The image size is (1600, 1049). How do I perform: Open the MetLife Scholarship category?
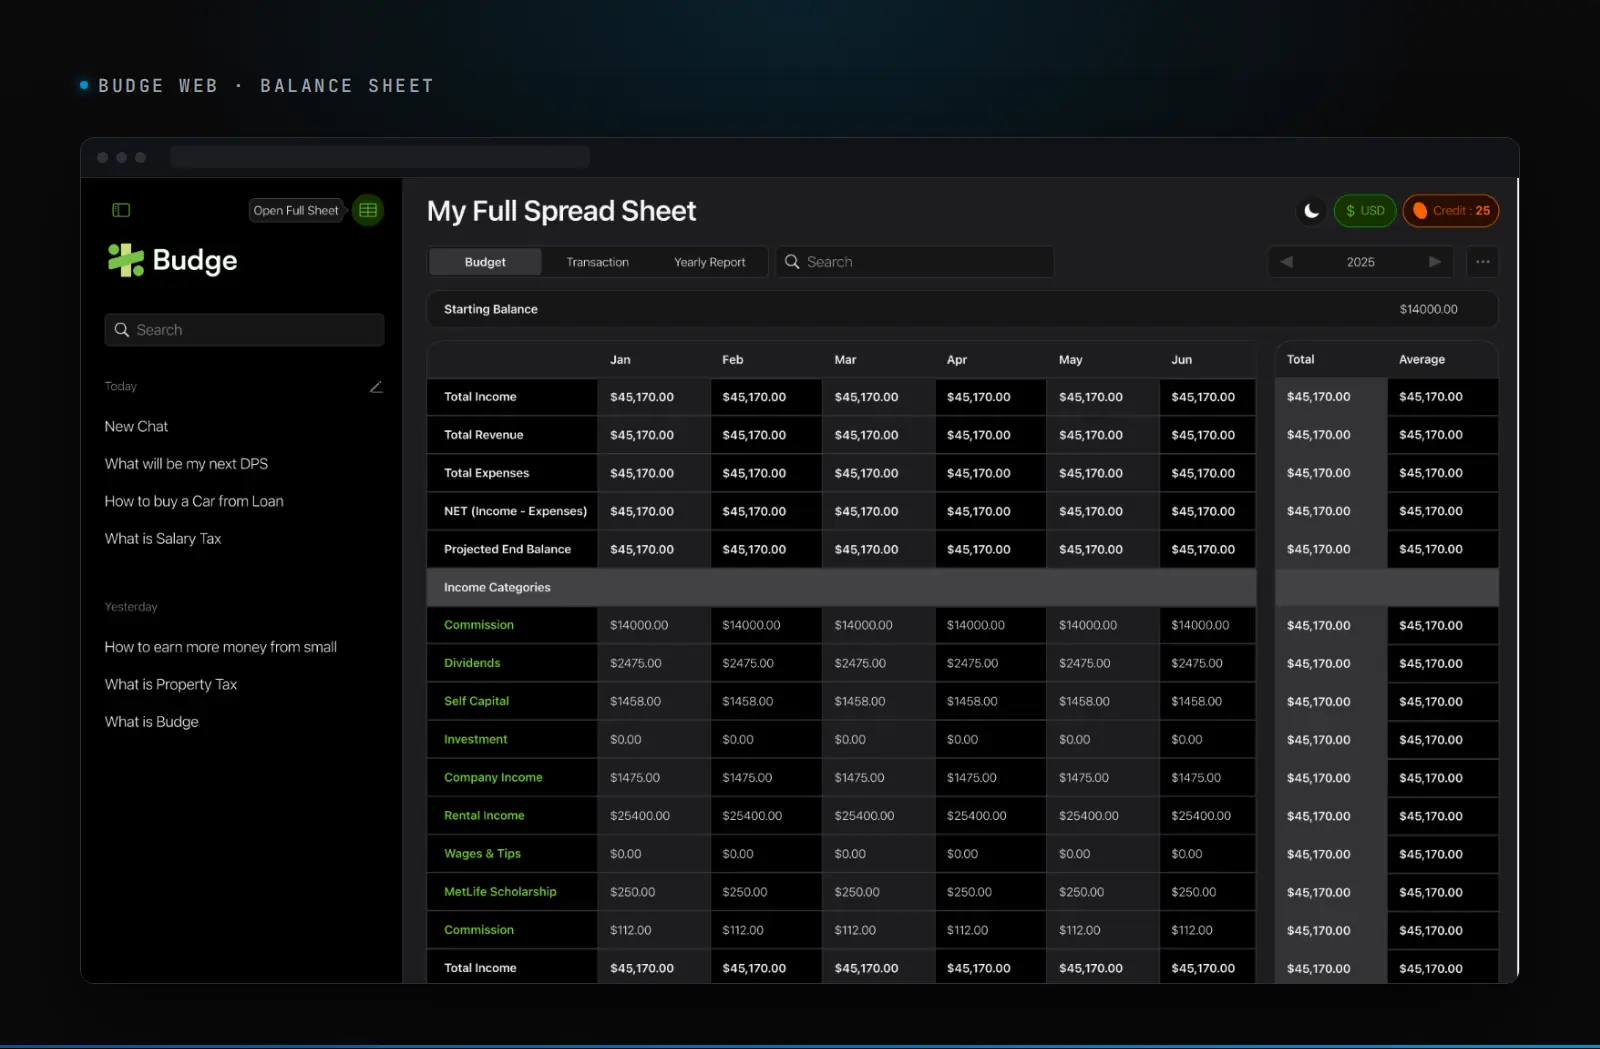coord(500,892)
